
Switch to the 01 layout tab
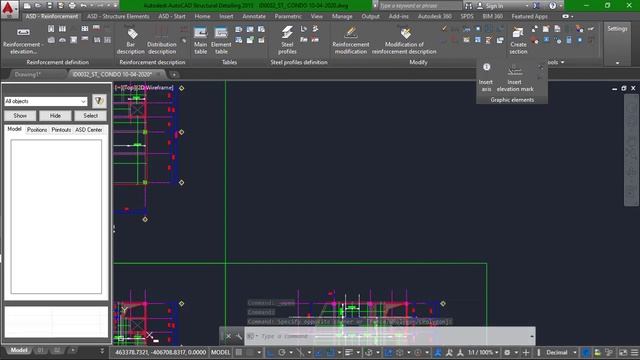click(x=40, y=350)
